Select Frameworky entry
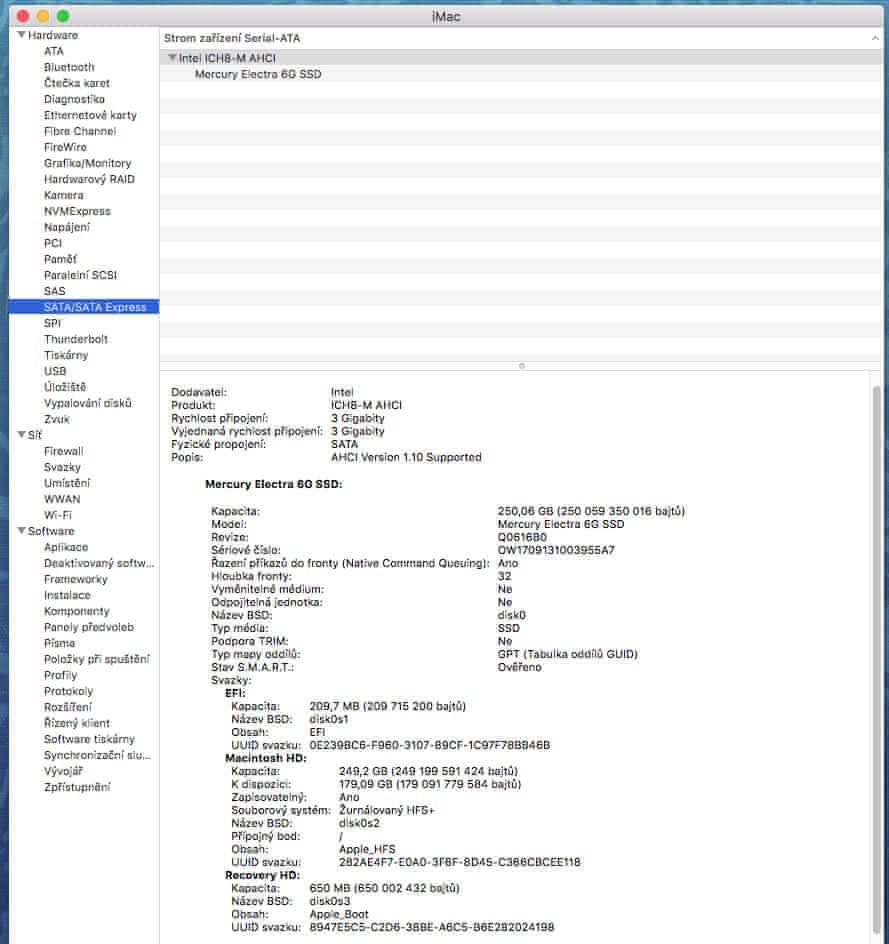Viewport: 889px width, 944px height. point(76,579)
